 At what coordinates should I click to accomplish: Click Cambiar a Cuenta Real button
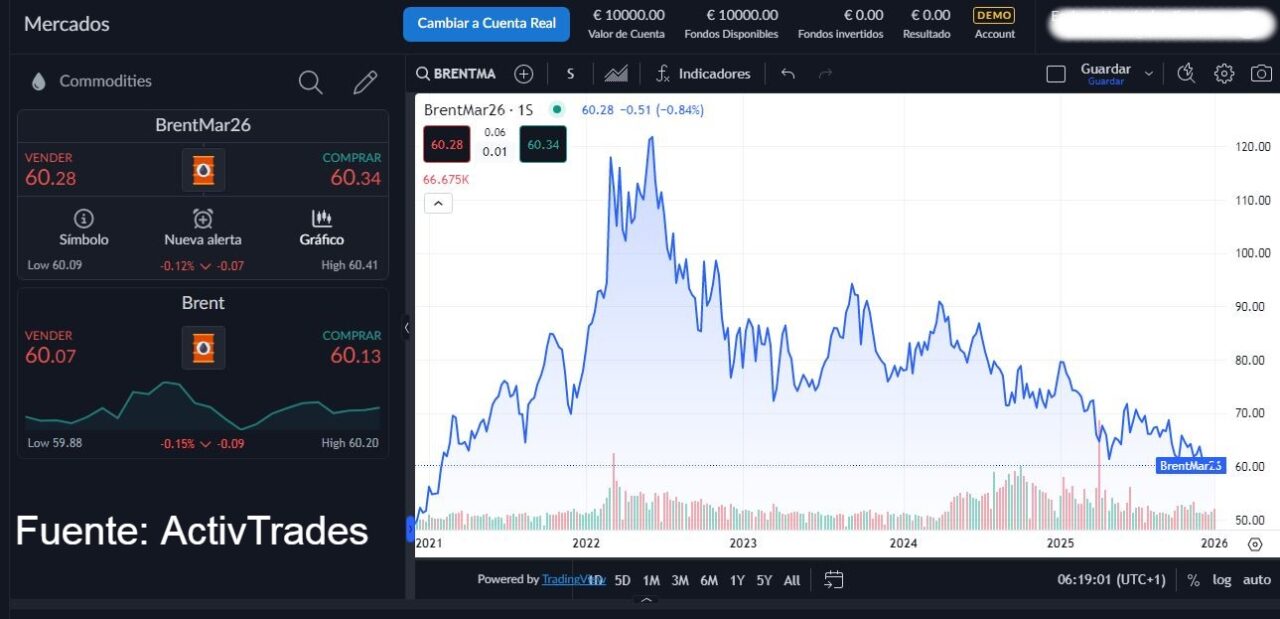coord(486,24)
